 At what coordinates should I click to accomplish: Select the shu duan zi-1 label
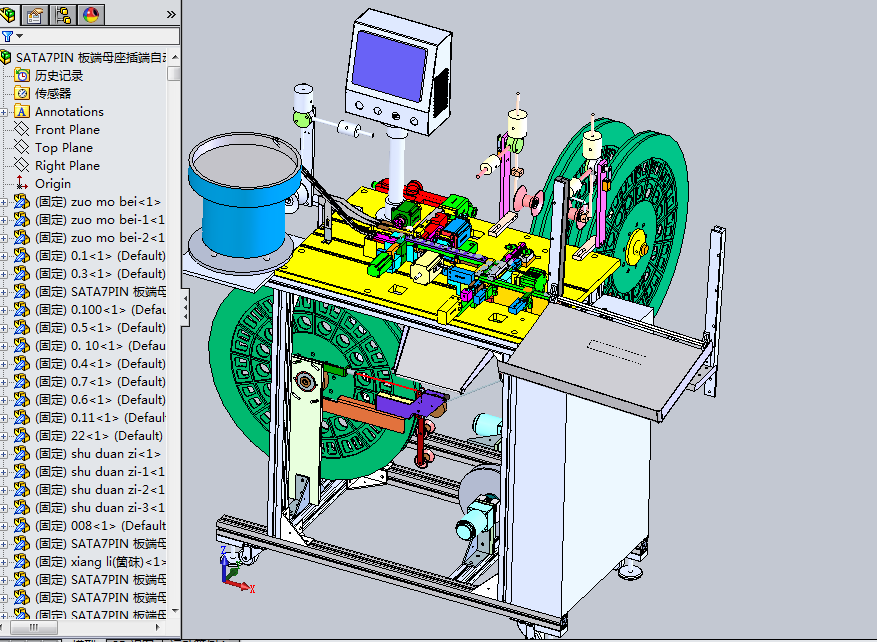click(x=100, y=471)
